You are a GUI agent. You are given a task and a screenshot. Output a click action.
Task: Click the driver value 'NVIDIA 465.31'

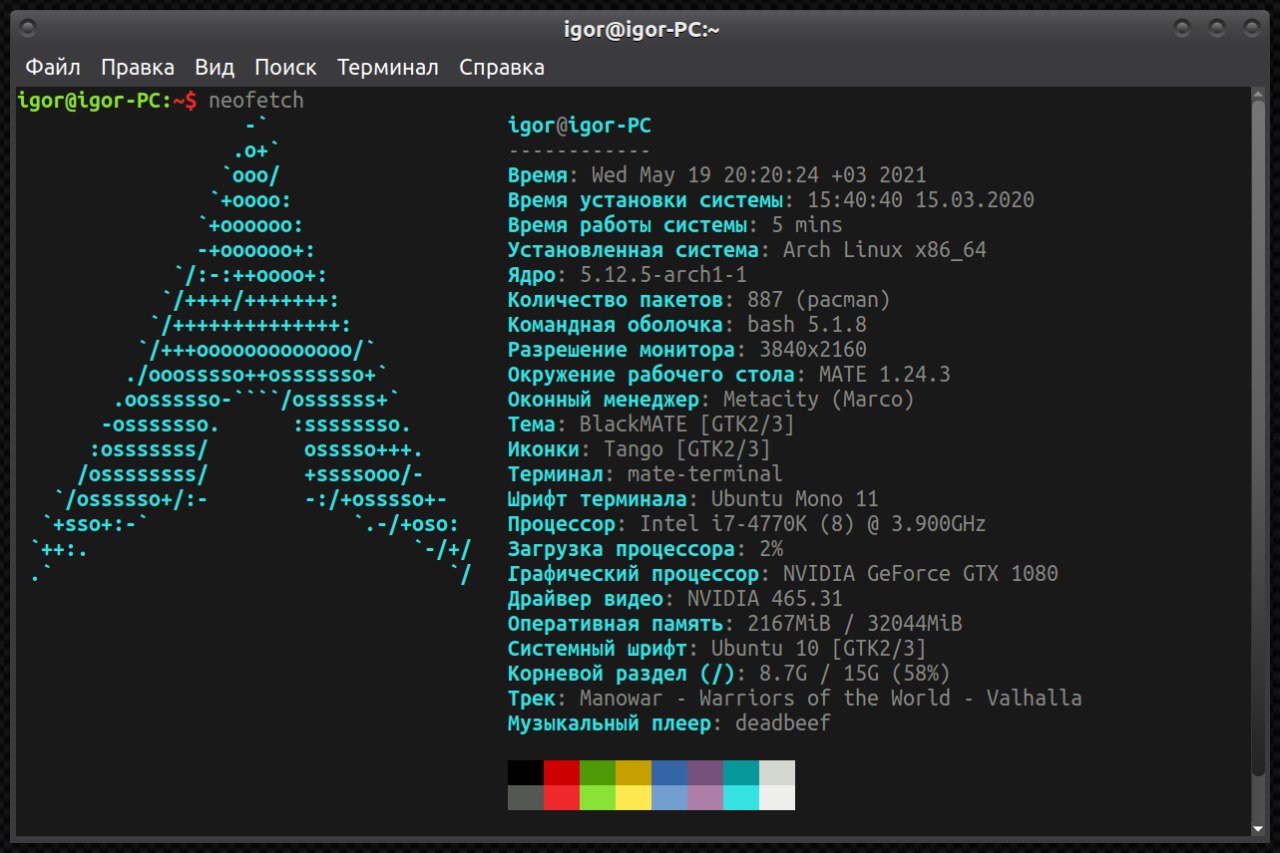click(765, 599)
